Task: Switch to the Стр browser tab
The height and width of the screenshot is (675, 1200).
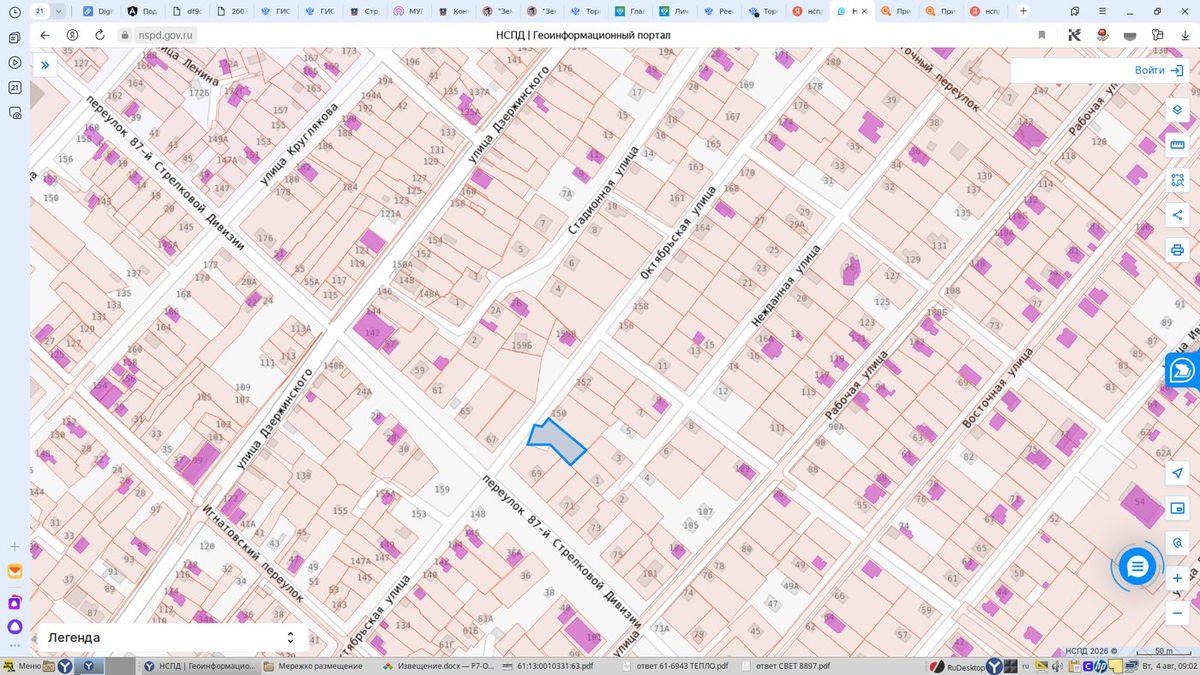Action: [365, 10]
